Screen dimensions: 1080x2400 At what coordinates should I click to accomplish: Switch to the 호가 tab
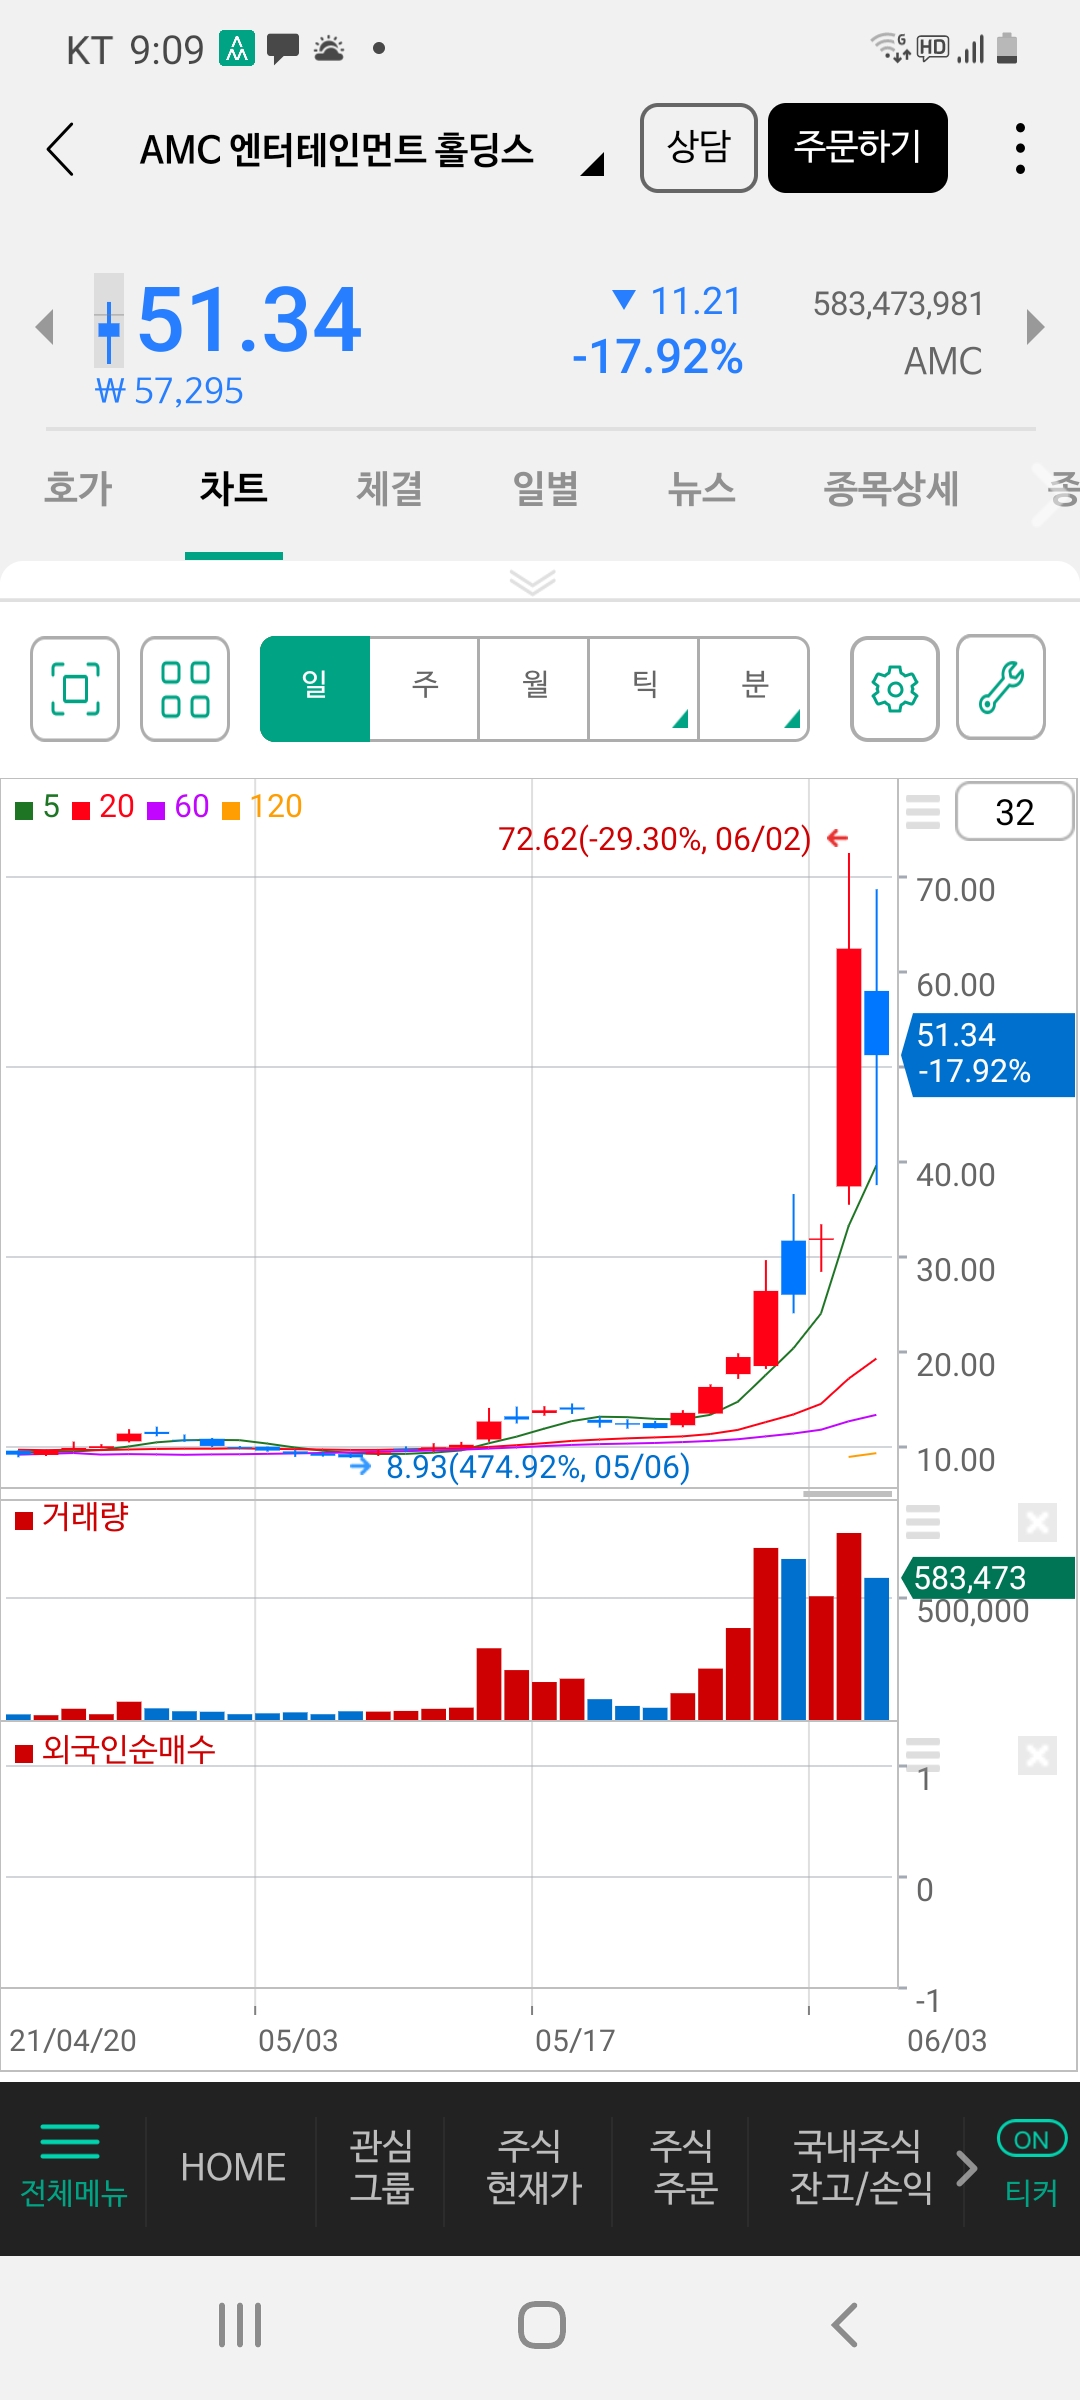78,489
